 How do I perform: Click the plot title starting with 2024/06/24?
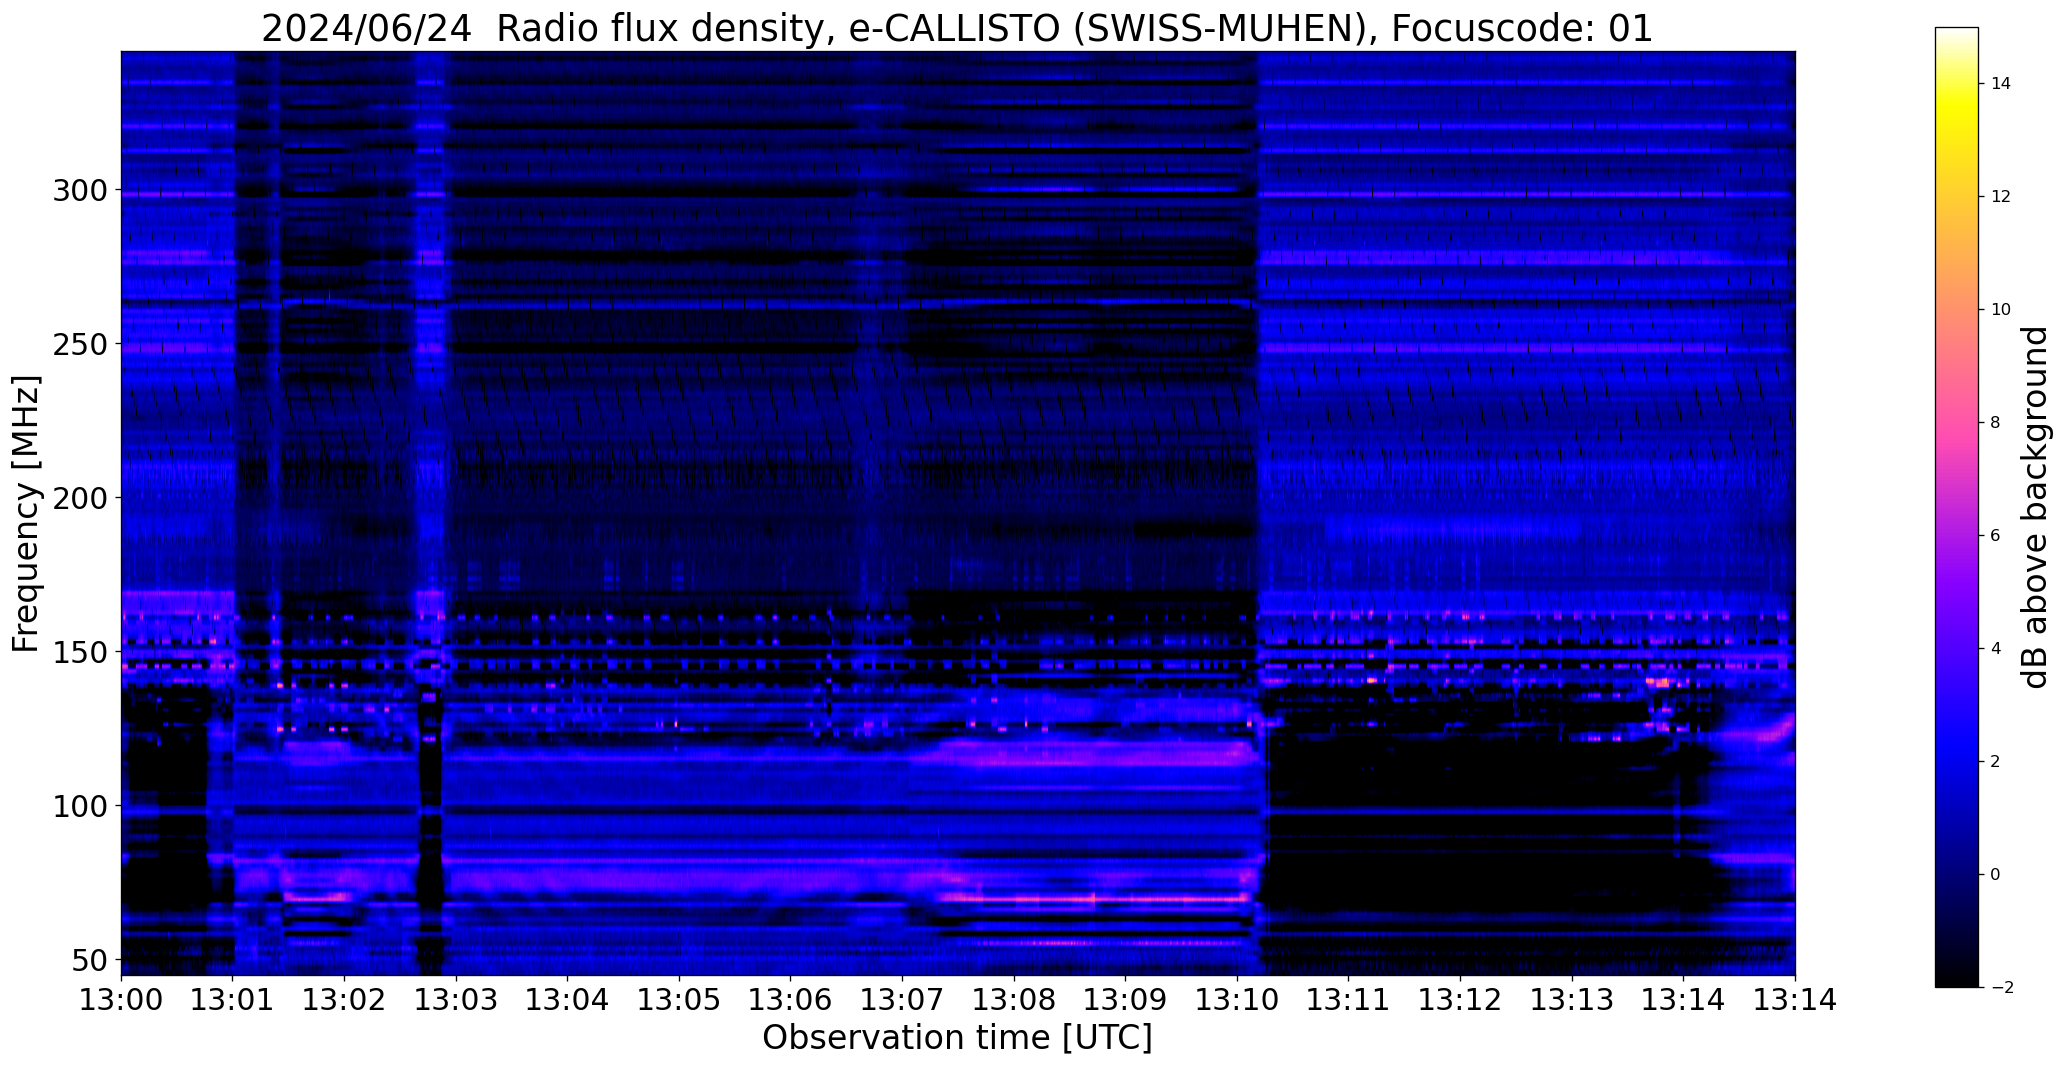(x=957, y=29)
